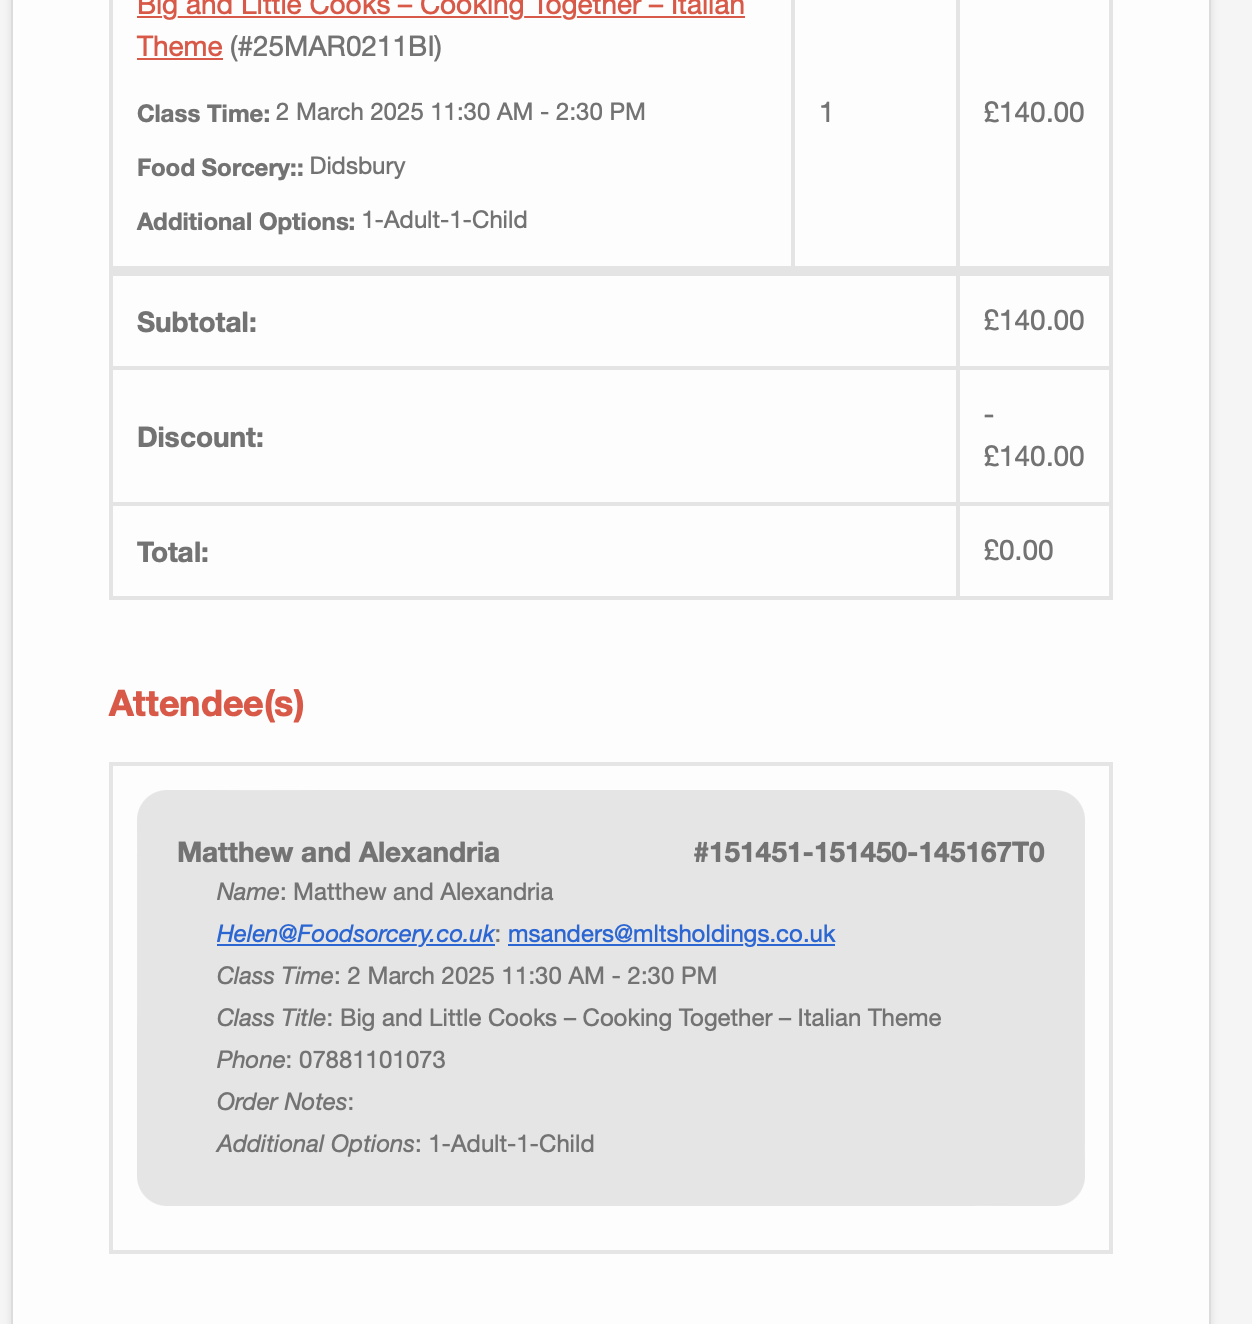The image size is (1252, 1324).
Task: Click the Food Sorcery location Didsbury
Action: (x=358, y=165)
